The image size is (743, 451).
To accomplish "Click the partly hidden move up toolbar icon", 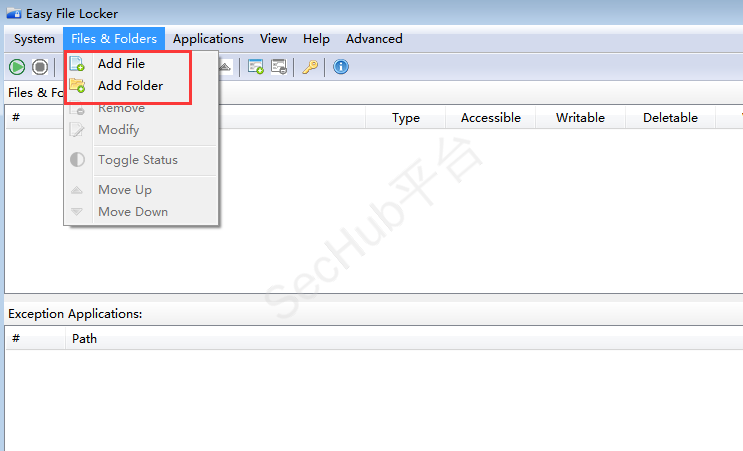I will pos(226,67).
